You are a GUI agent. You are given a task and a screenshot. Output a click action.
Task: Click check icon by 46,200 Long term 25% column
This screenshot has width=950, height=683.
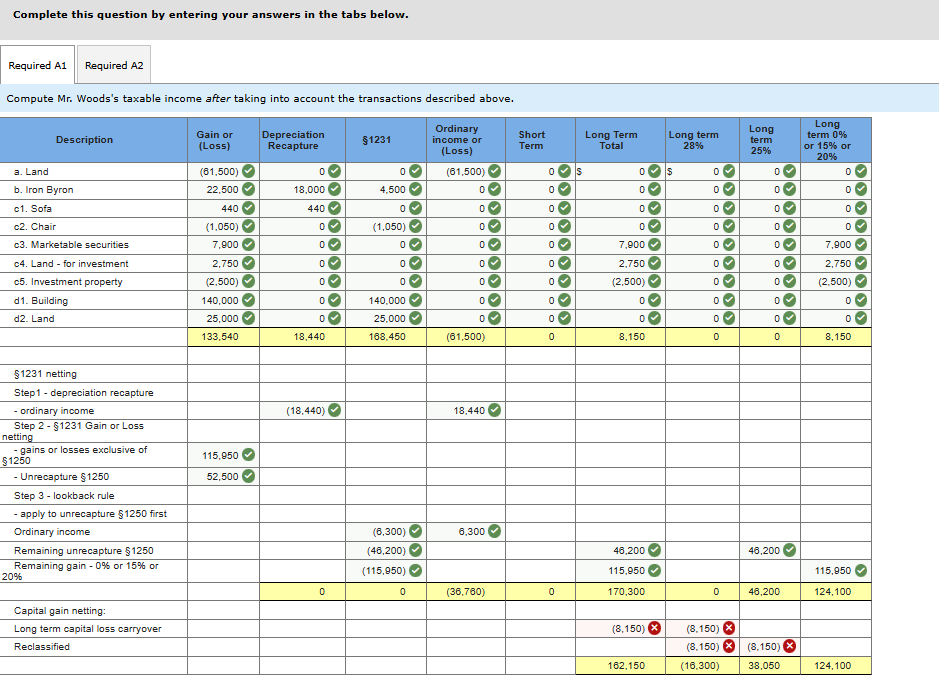tap(789, 550)
